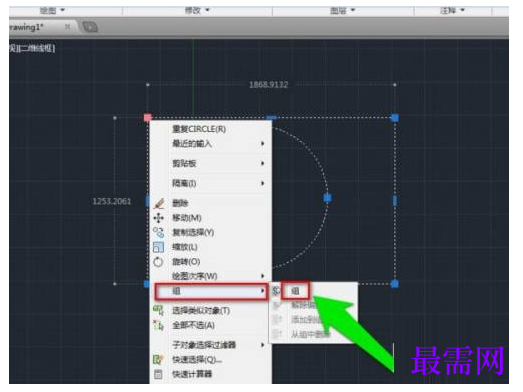Select the rectangle's right edge midpoint grip
The width and height of the screenshot is (523, 392).
pyautogui.click(x=395, y=201)
